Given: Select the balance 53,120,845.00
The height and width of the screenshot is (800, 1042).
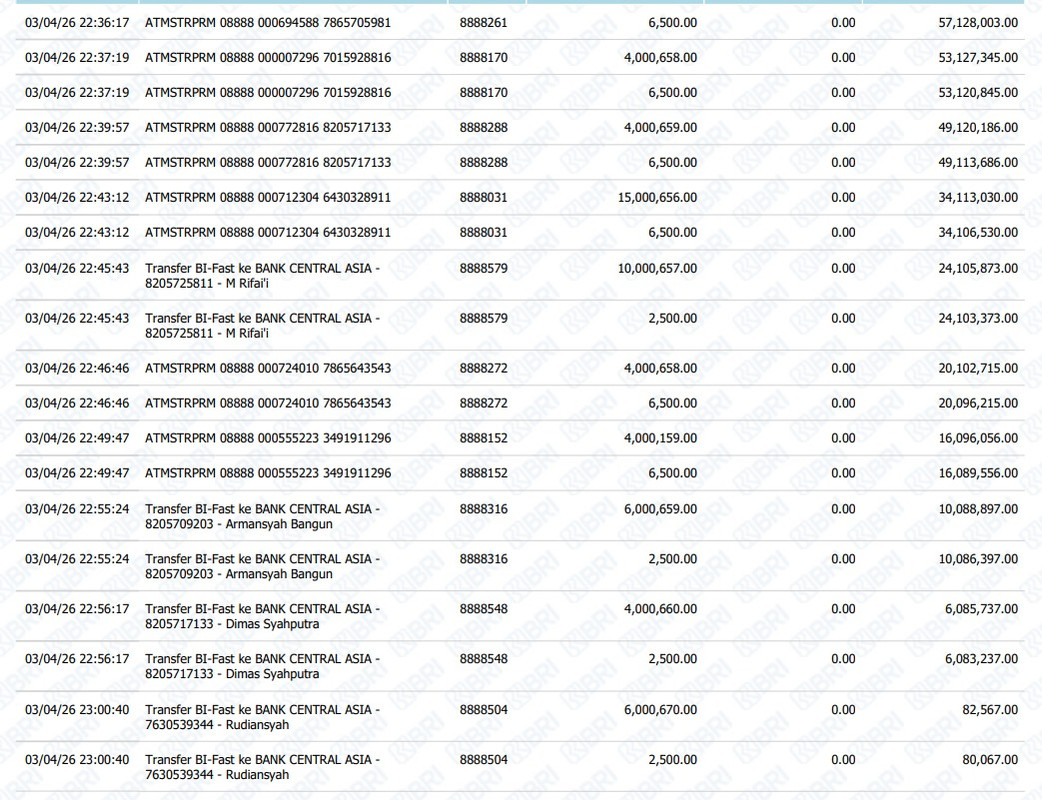Looking at the screenshot, I should tap(978, 92).
